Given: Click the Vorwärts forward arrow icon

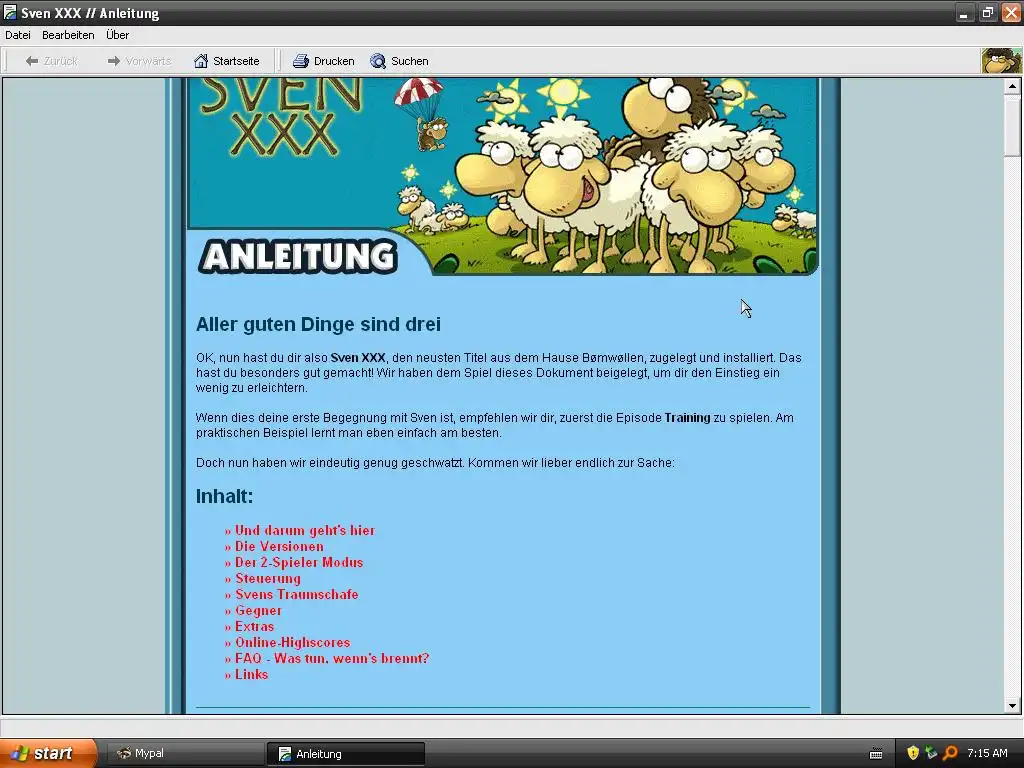Looking at the screenshot, I should pos(114,61).
